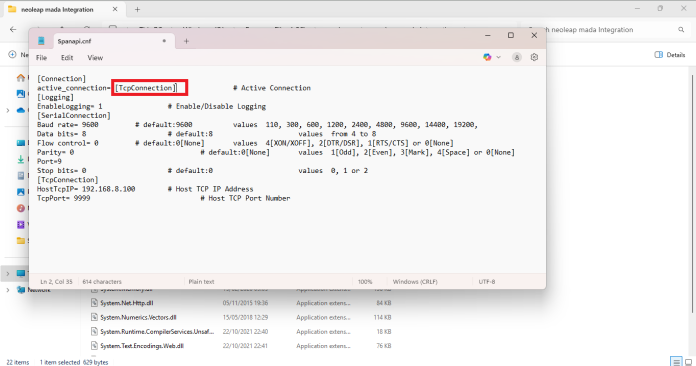Image resolution: width=696 pixels, height=366 pixels.
Task: Click the Data bits= 8 text
Action: (x=62, y=134)
